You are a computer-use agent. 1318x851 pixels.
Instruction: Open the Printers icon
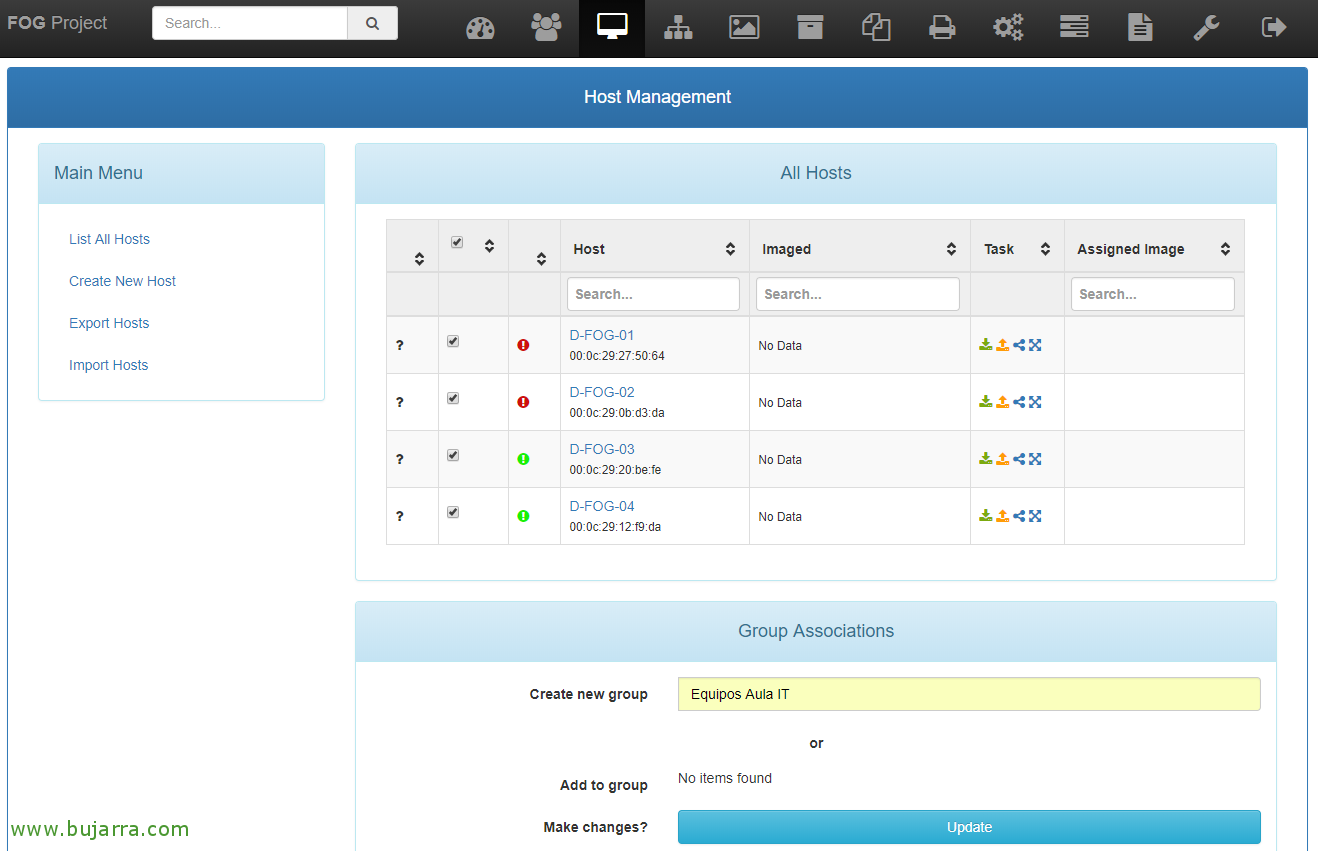point(942,28)
